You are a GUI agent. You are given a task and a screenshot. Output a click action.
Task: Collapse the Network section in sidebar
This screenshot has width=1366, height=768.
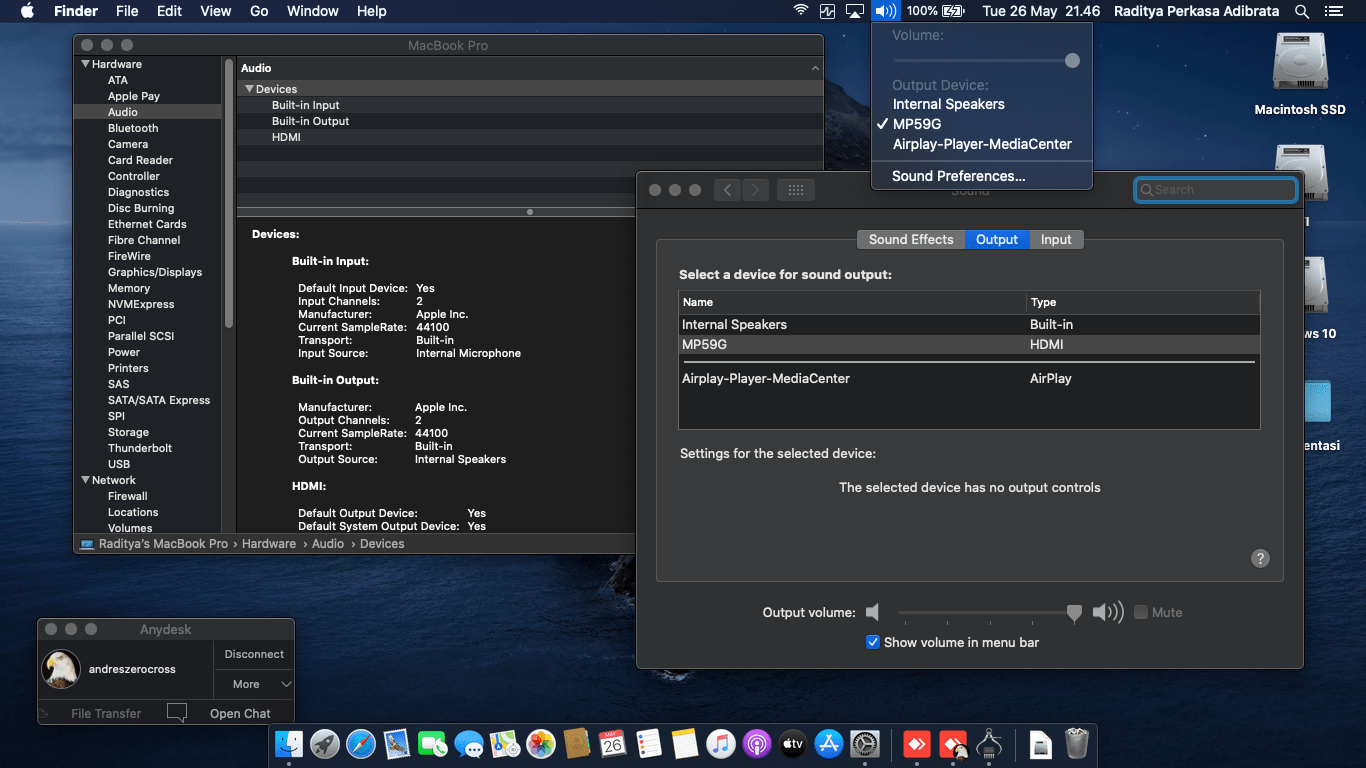[x=85, y=480]
